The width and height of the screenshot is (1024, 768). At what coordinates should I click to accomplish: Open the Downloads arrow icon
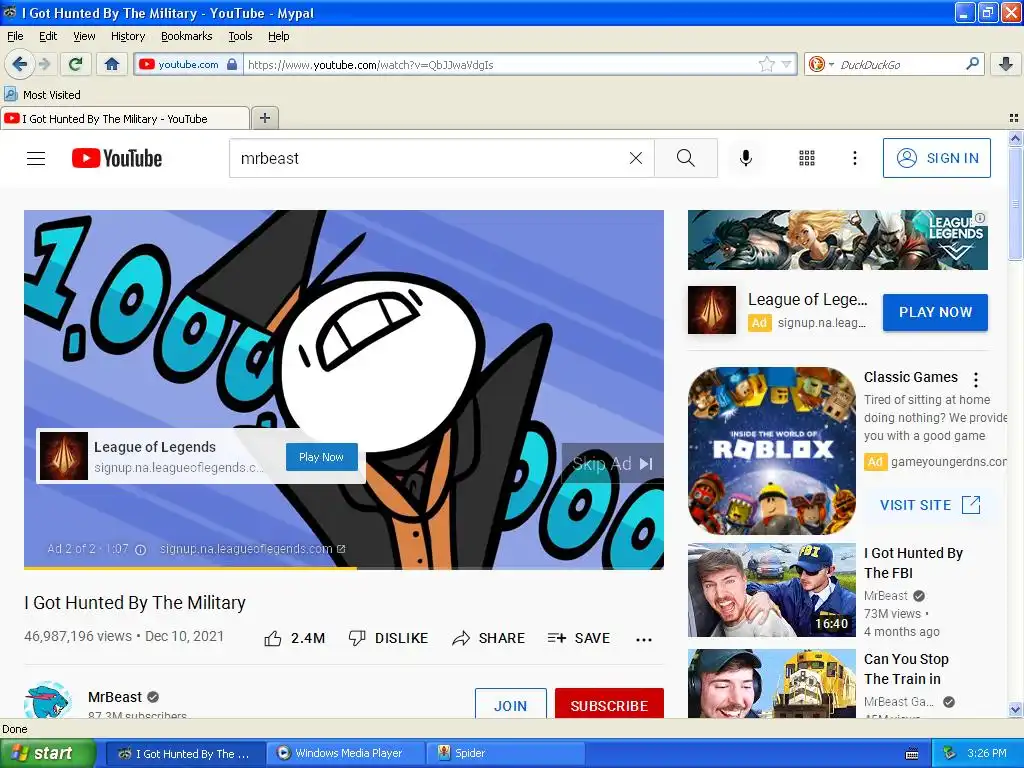click(1006, 64)
